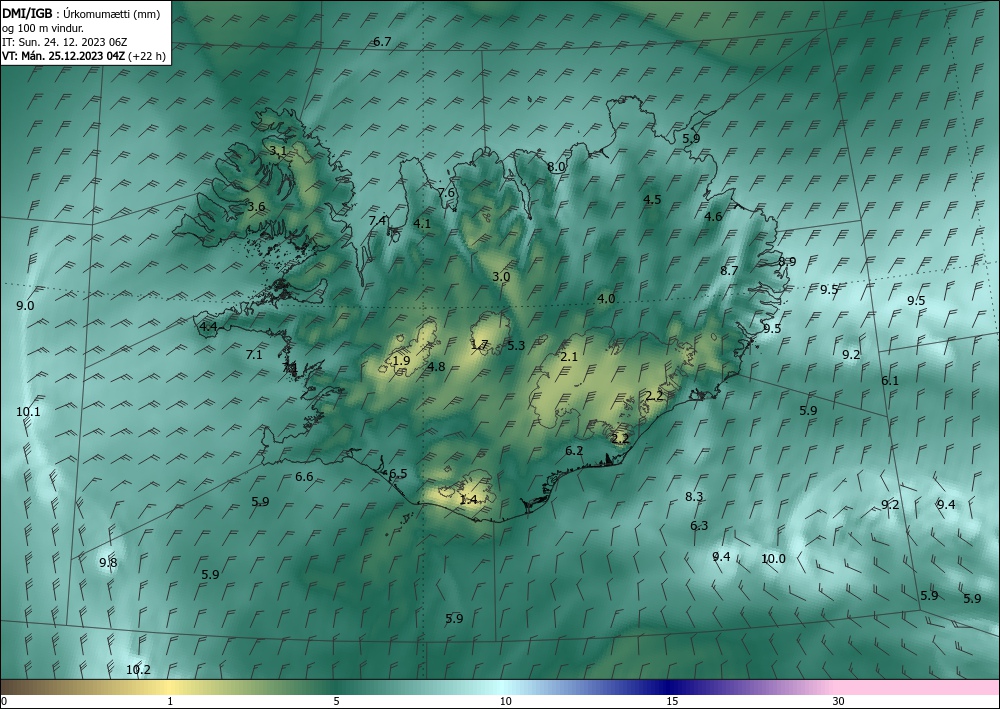Select the VT: Mán. 25.12.2023 04Z line
The width and height of the screenshot is (1000, 709).
coord(84,56)
